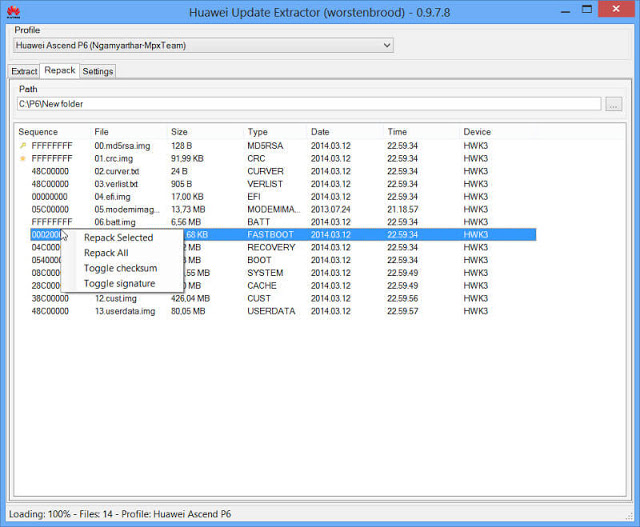Viewport: 640px width, 527px height.
Task: Click the 2013.07.24 date cell
Action: click(331, 209)
